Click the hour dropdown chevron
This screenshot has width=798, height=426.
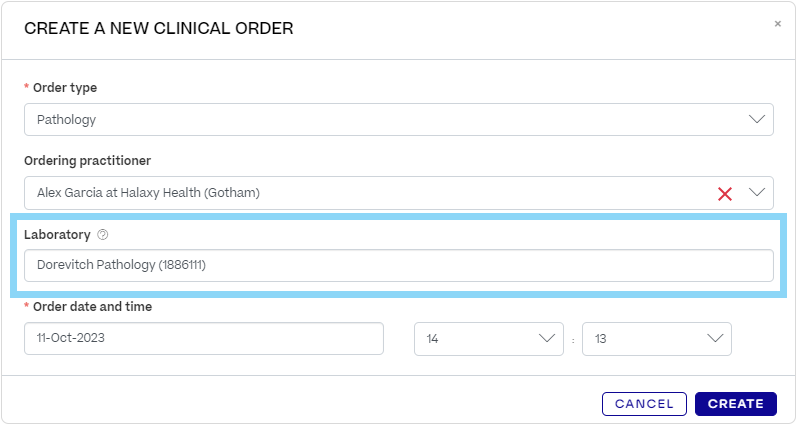[547, 338]
